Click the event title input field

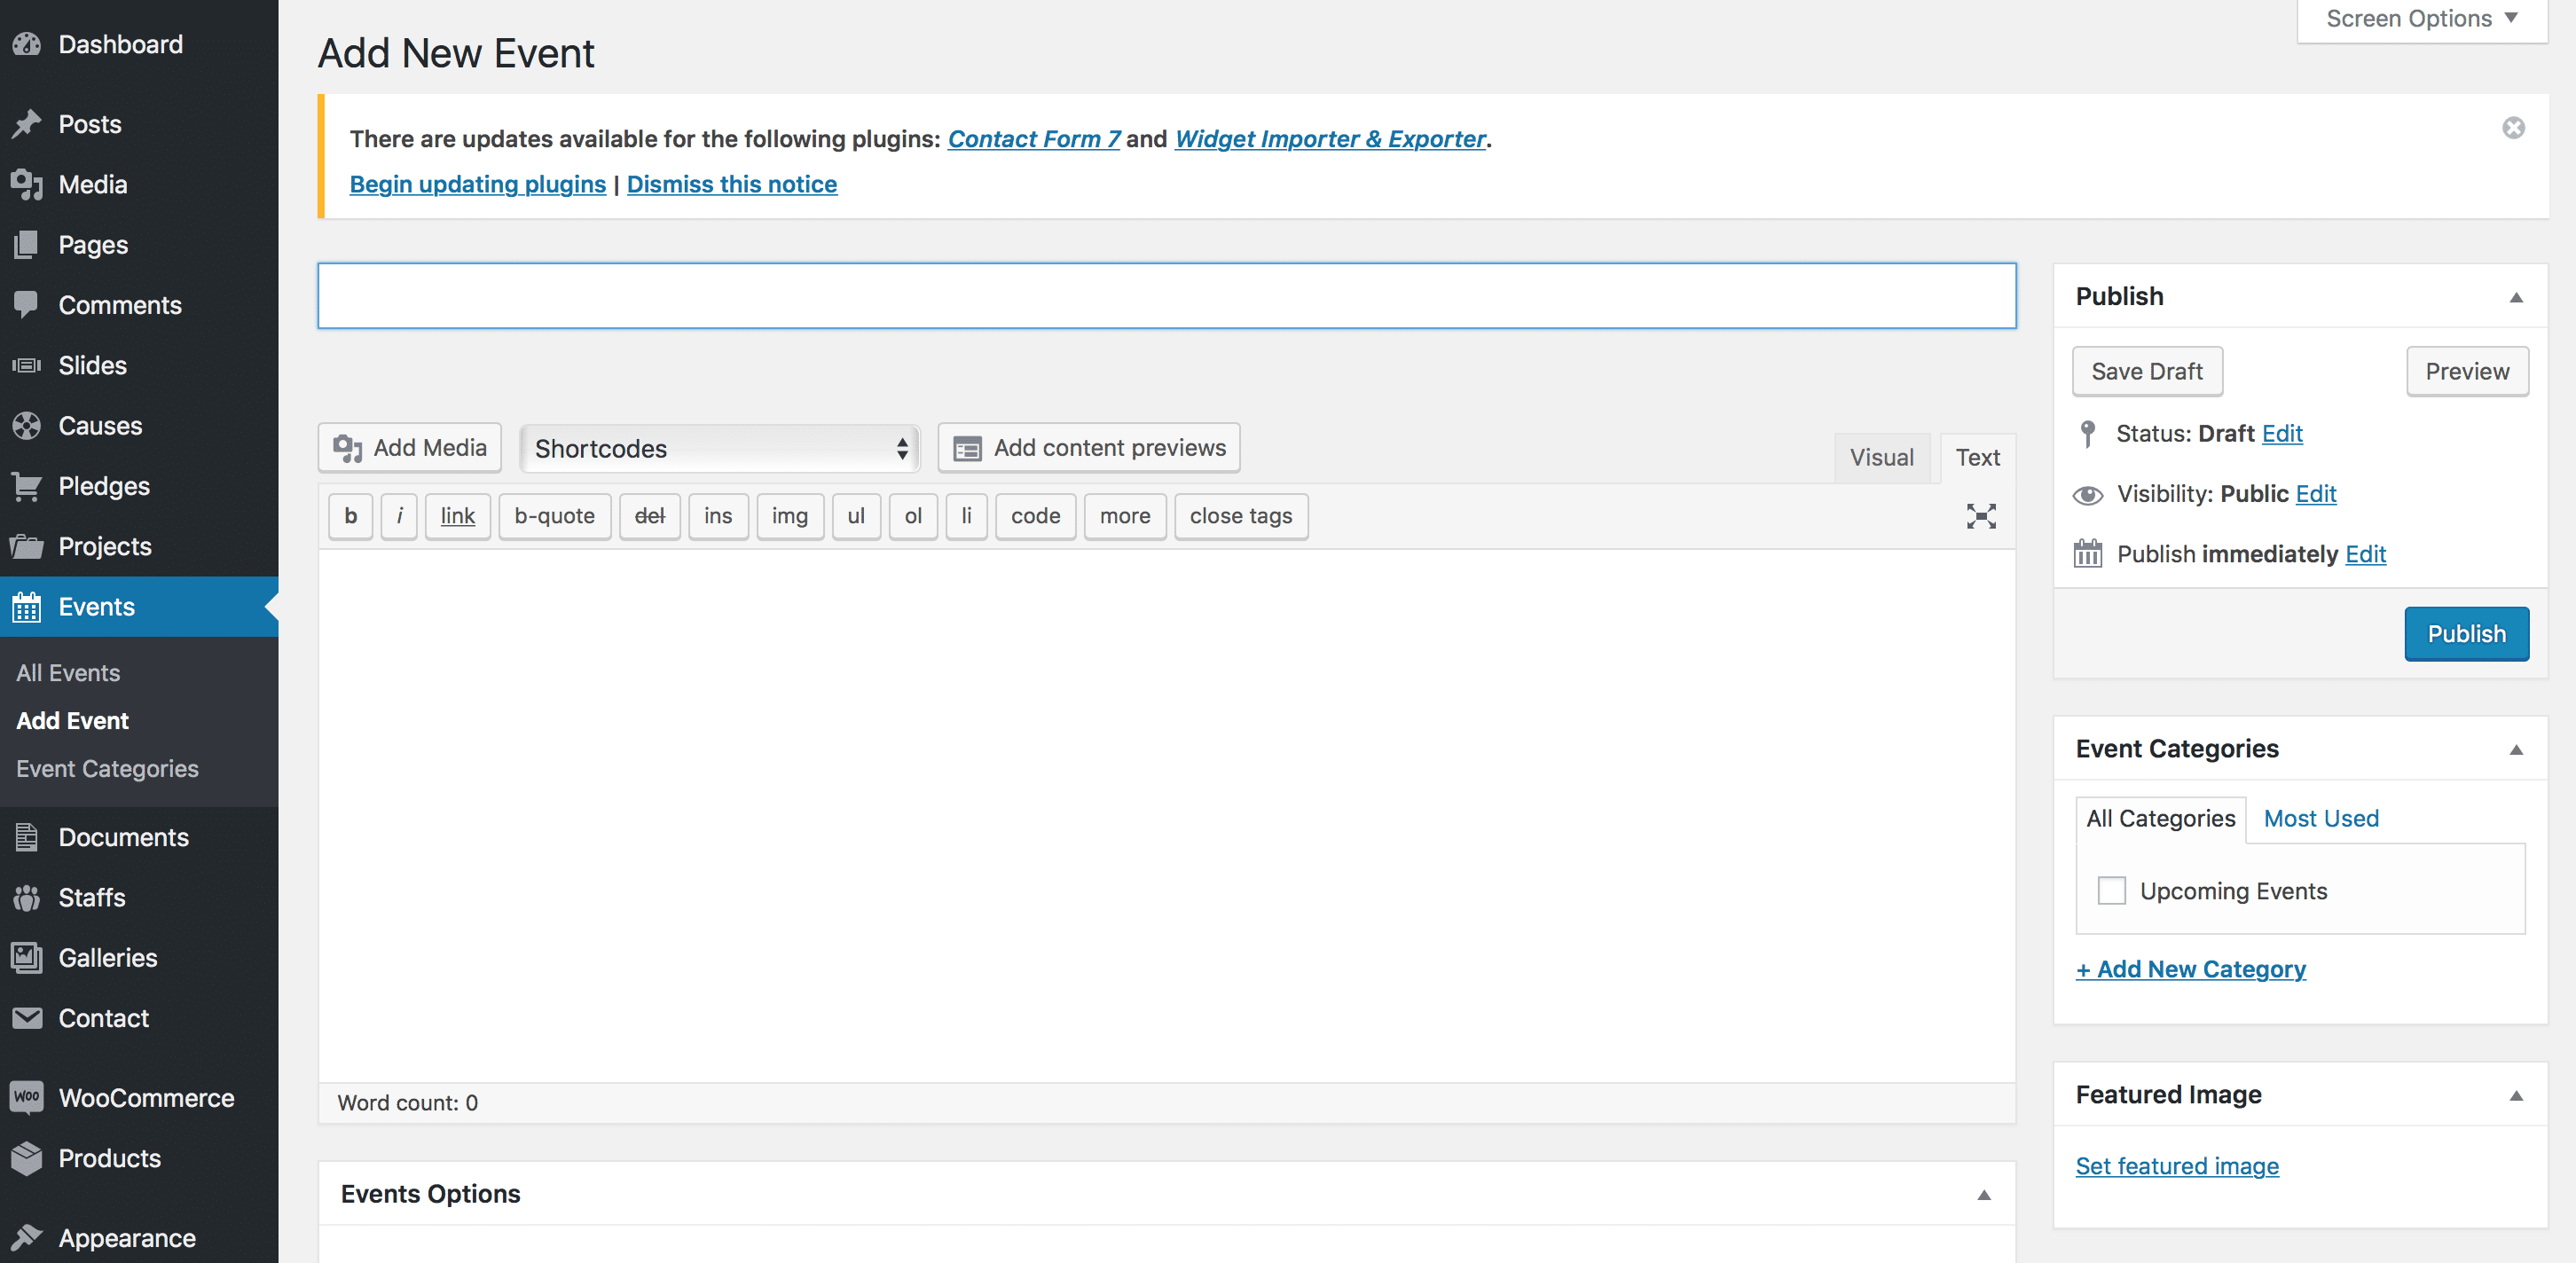click(x=1166, y=296)
